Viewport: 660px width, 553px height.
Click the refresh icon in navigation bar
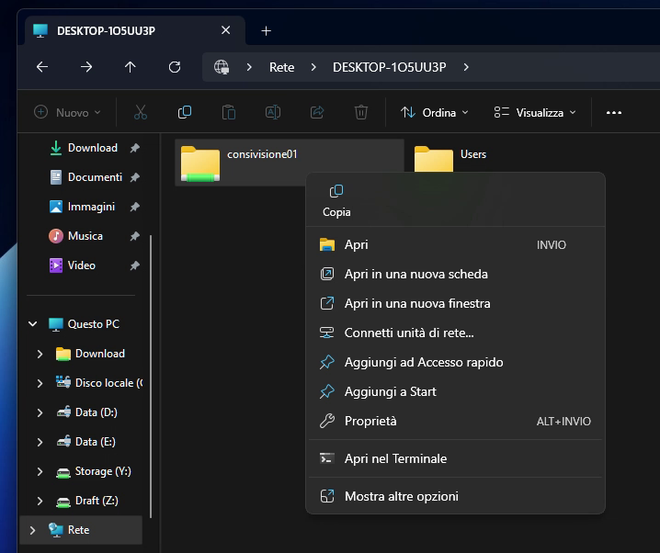coord(174,67)
